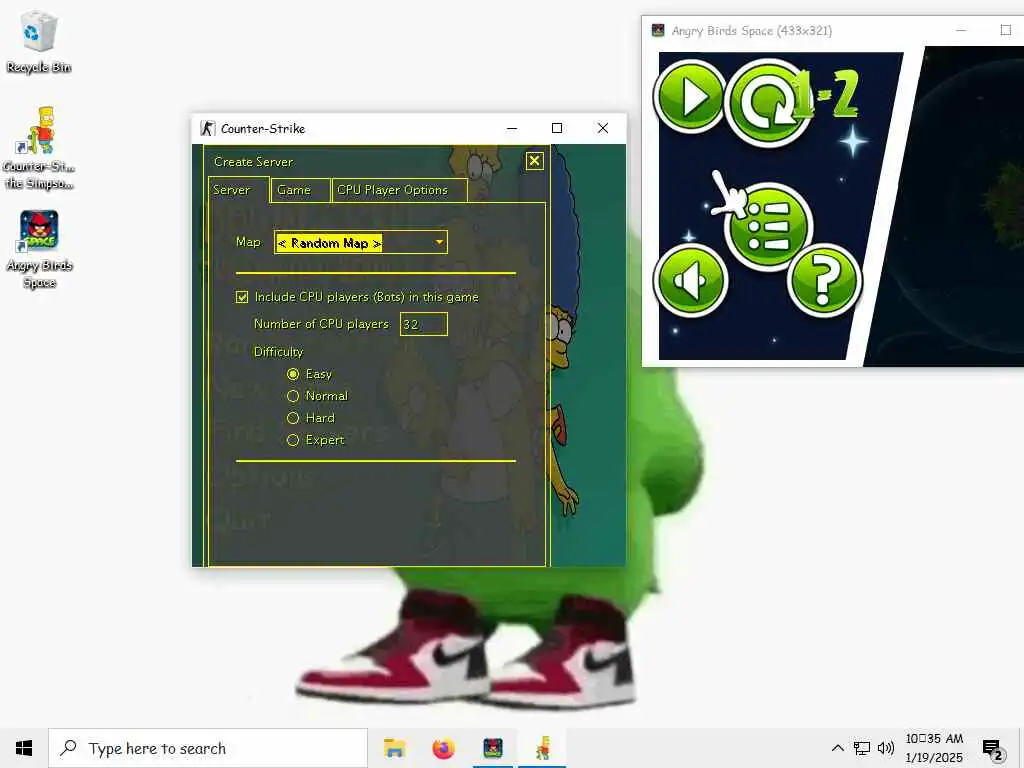
Task: Switch to the Server tab
Action: [x=238, y=190]
